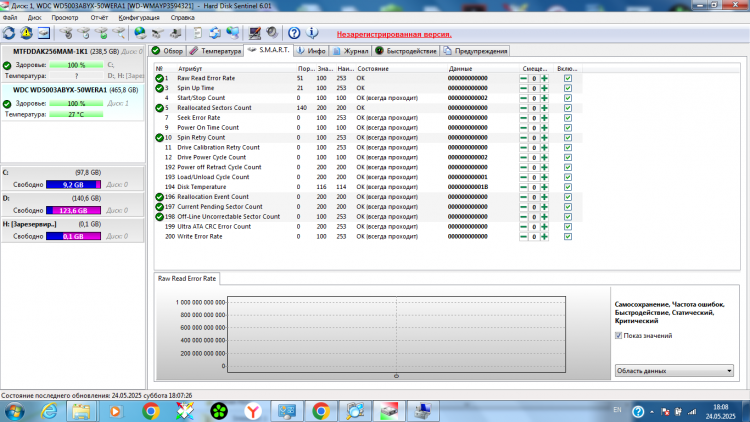This screenshot has width=750, height=422.
Task: Switch to the Предупреждения tab
Action: [475, 51]
